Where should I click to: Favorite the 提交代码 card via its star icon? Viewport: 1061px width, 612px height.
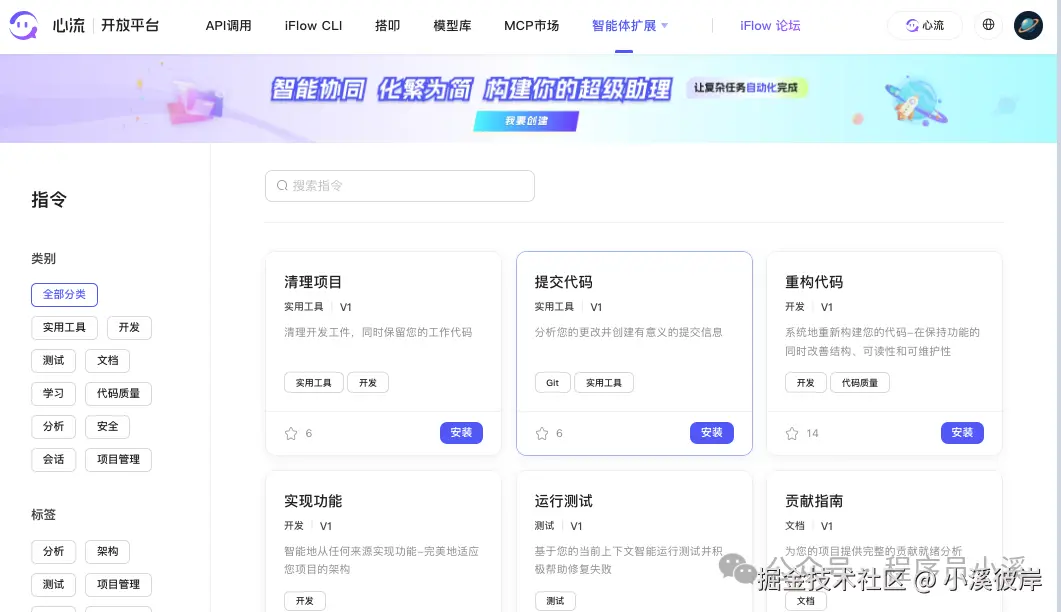coord(541,433)
